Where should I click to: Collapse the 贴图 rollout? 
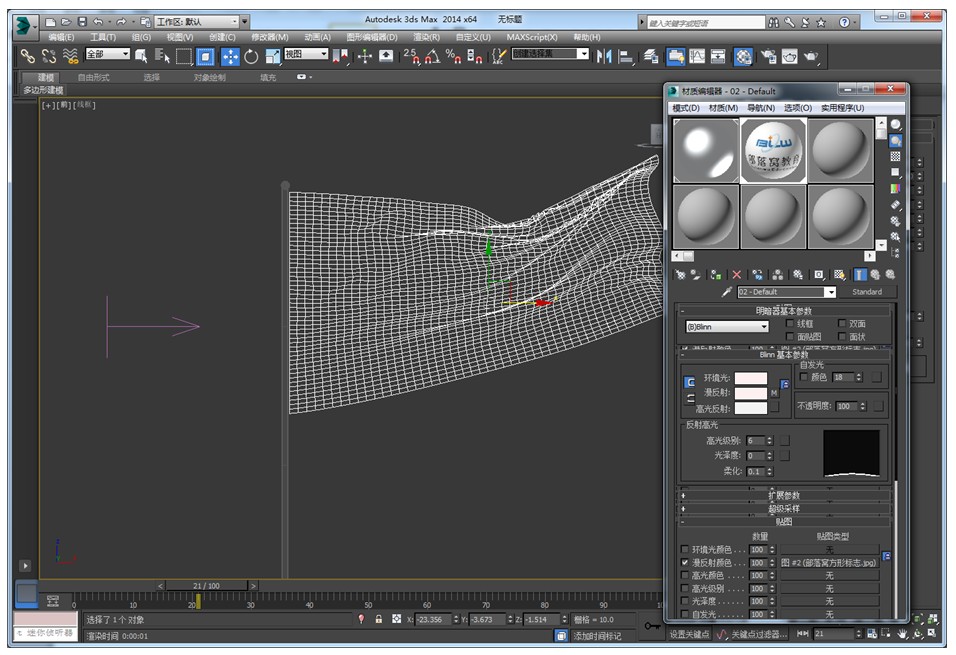(785, 522)
